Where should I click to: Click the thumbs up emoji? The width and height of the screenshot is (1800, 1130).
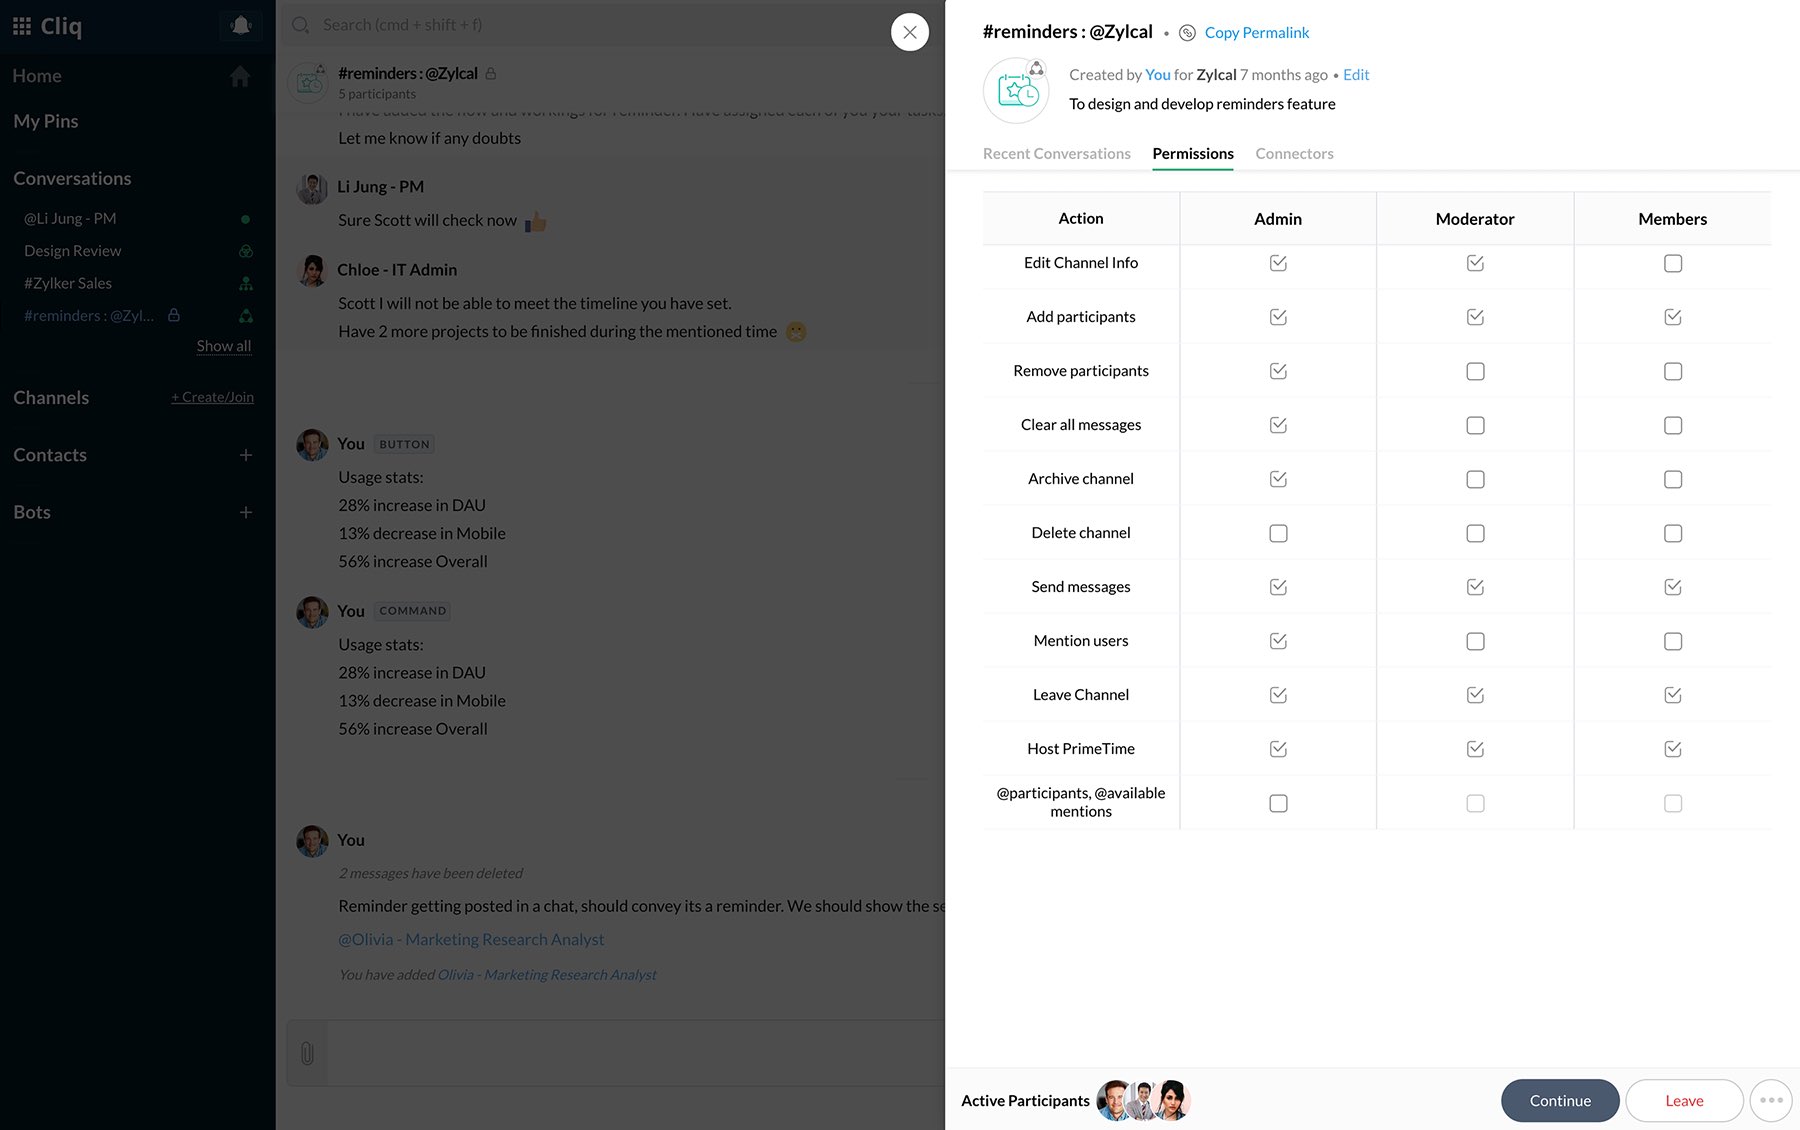pos(536,221)
